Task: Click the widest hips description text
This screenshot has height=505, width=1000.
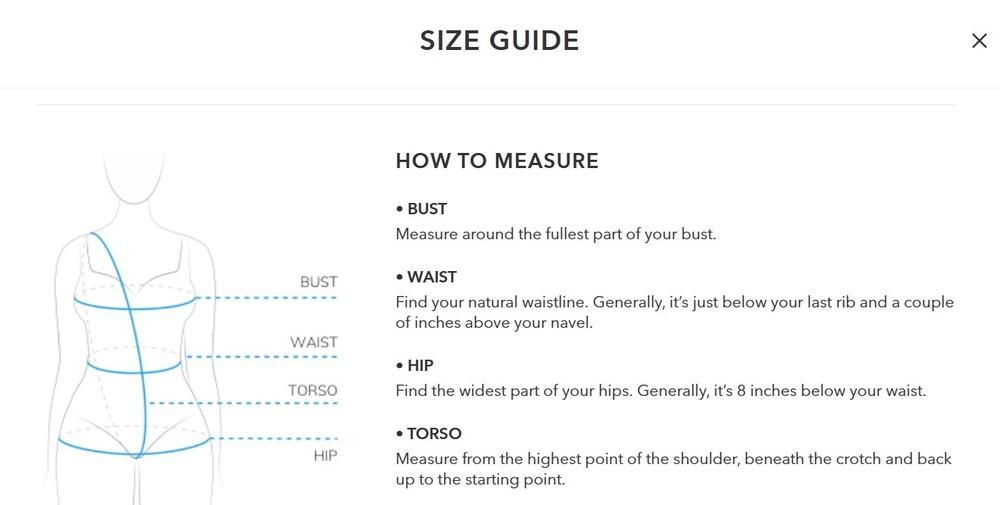Action: click(661, 391)
